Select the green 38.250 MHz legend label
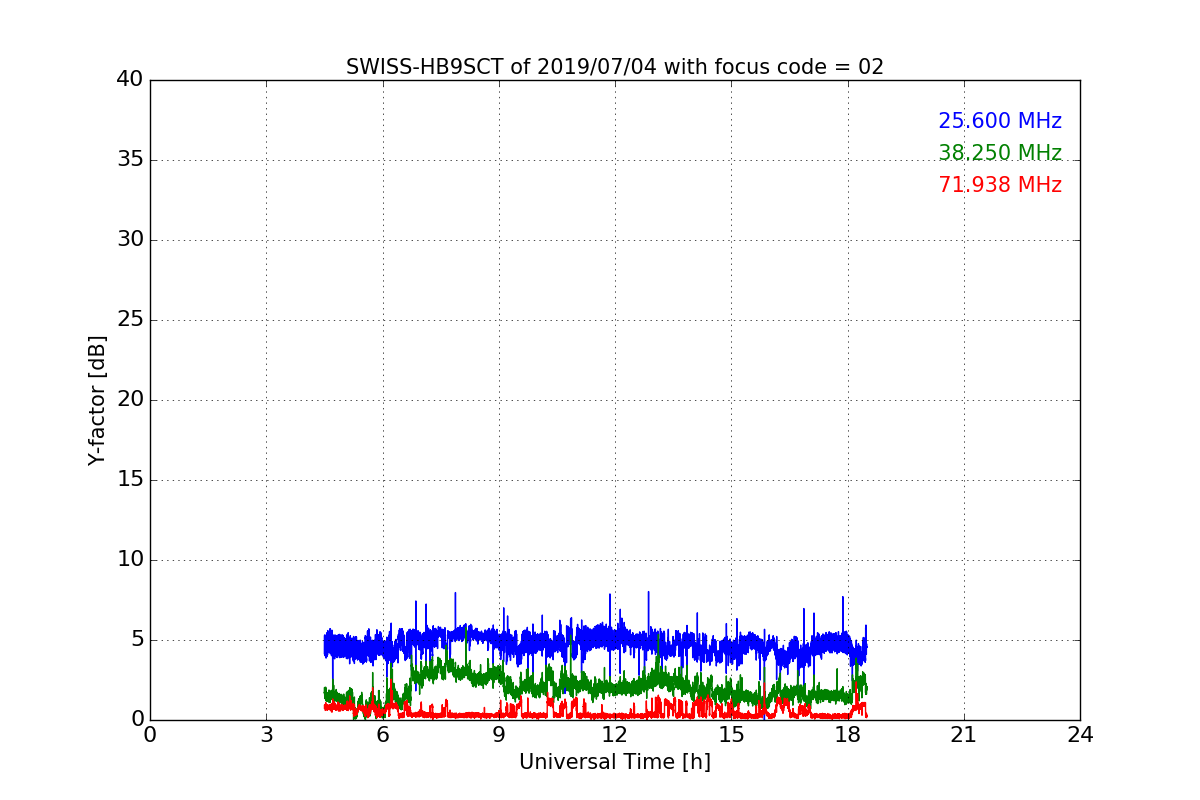The image size is (1200, 800). [1000, 153]
